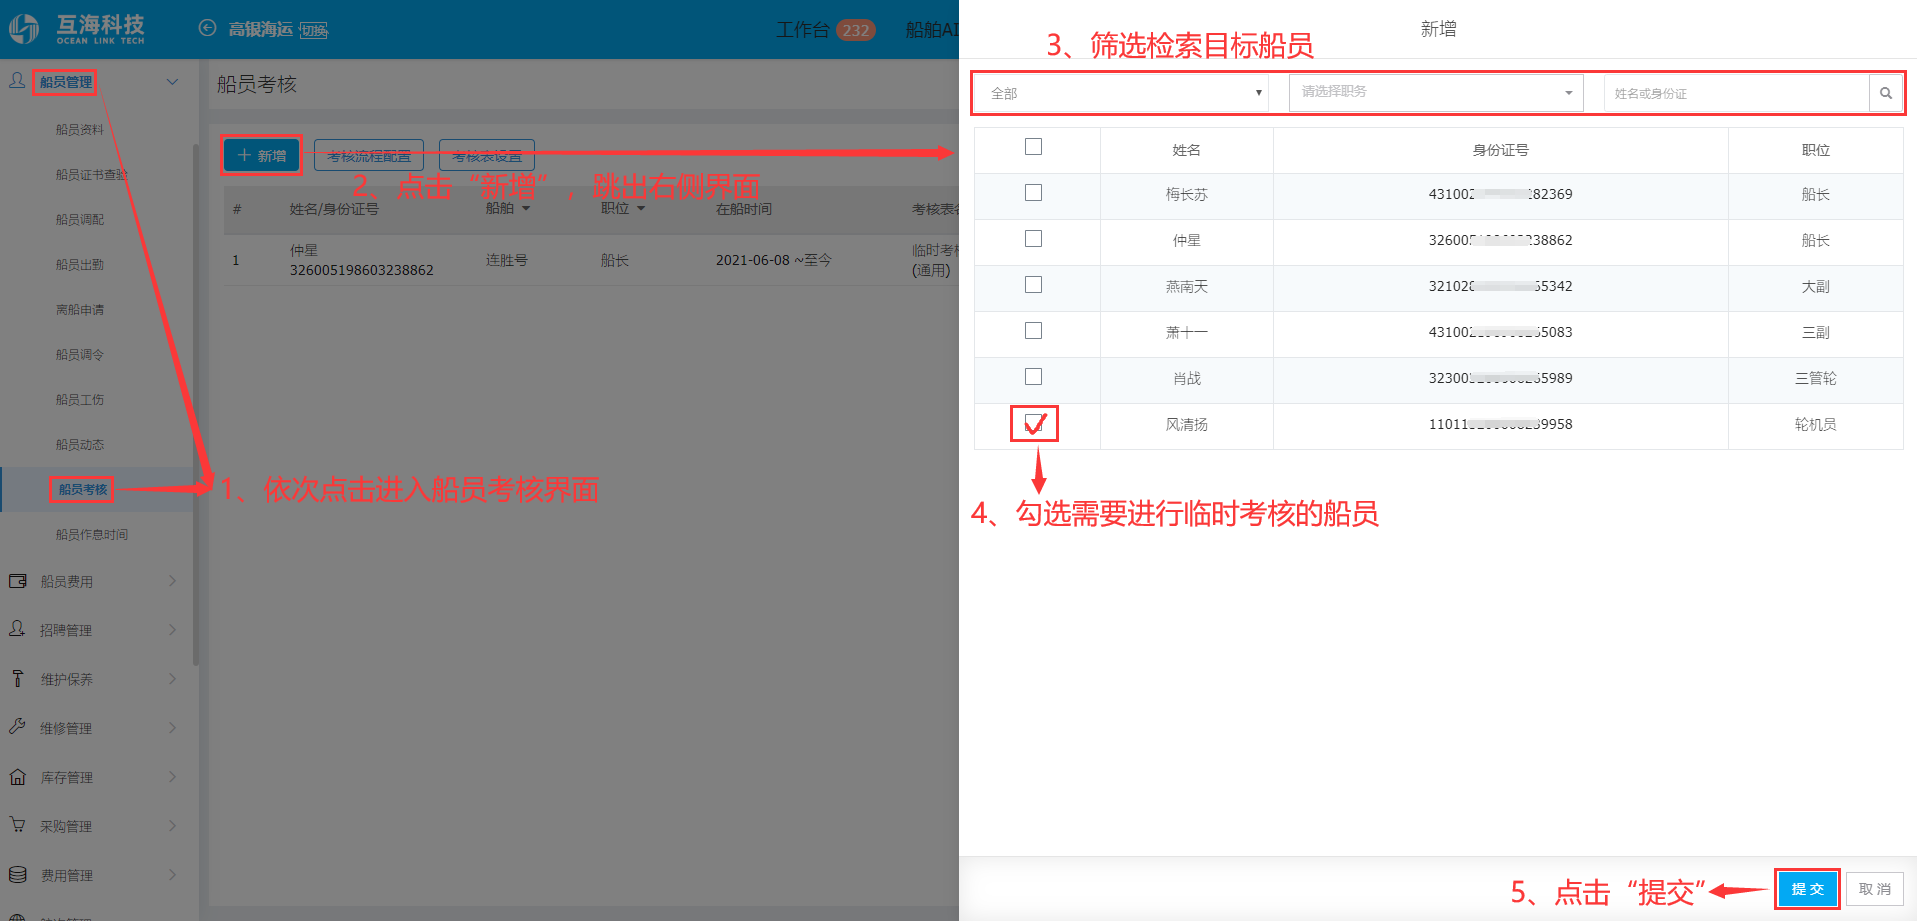Click ID 326005198603238862 in main list

point(362,270)
